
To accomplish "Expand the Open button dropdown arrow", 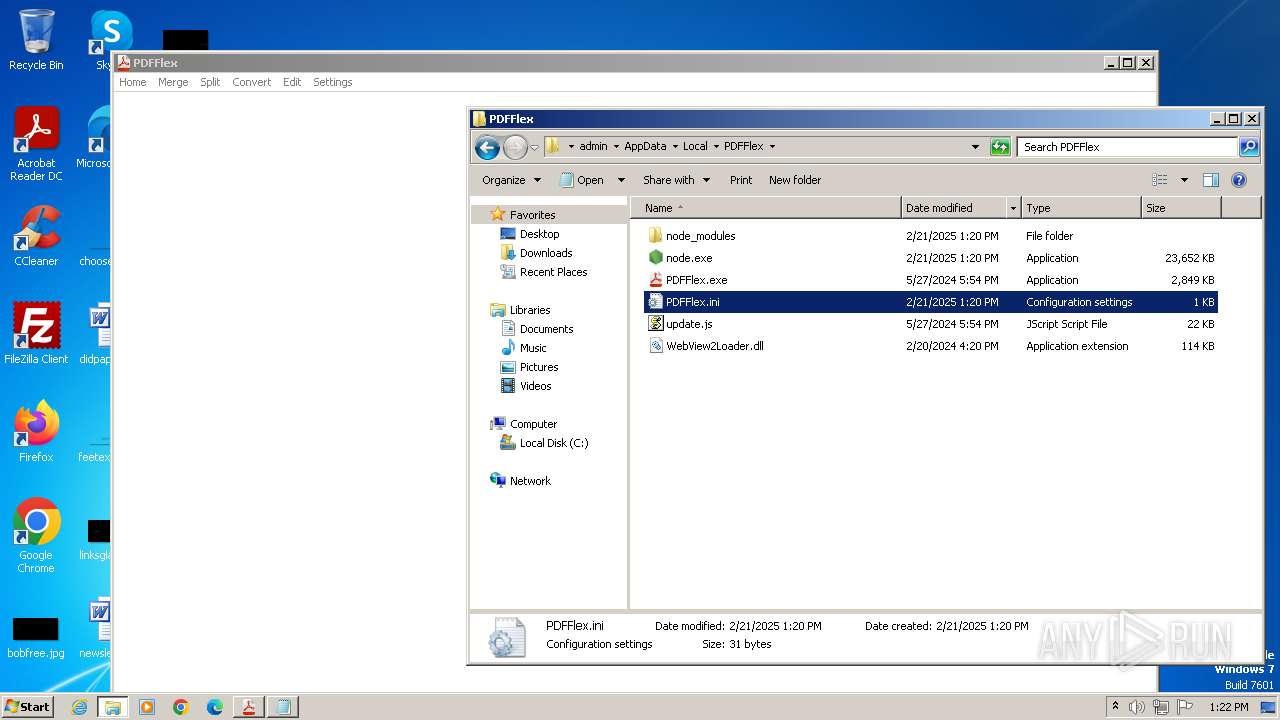I will pos(621,180).
